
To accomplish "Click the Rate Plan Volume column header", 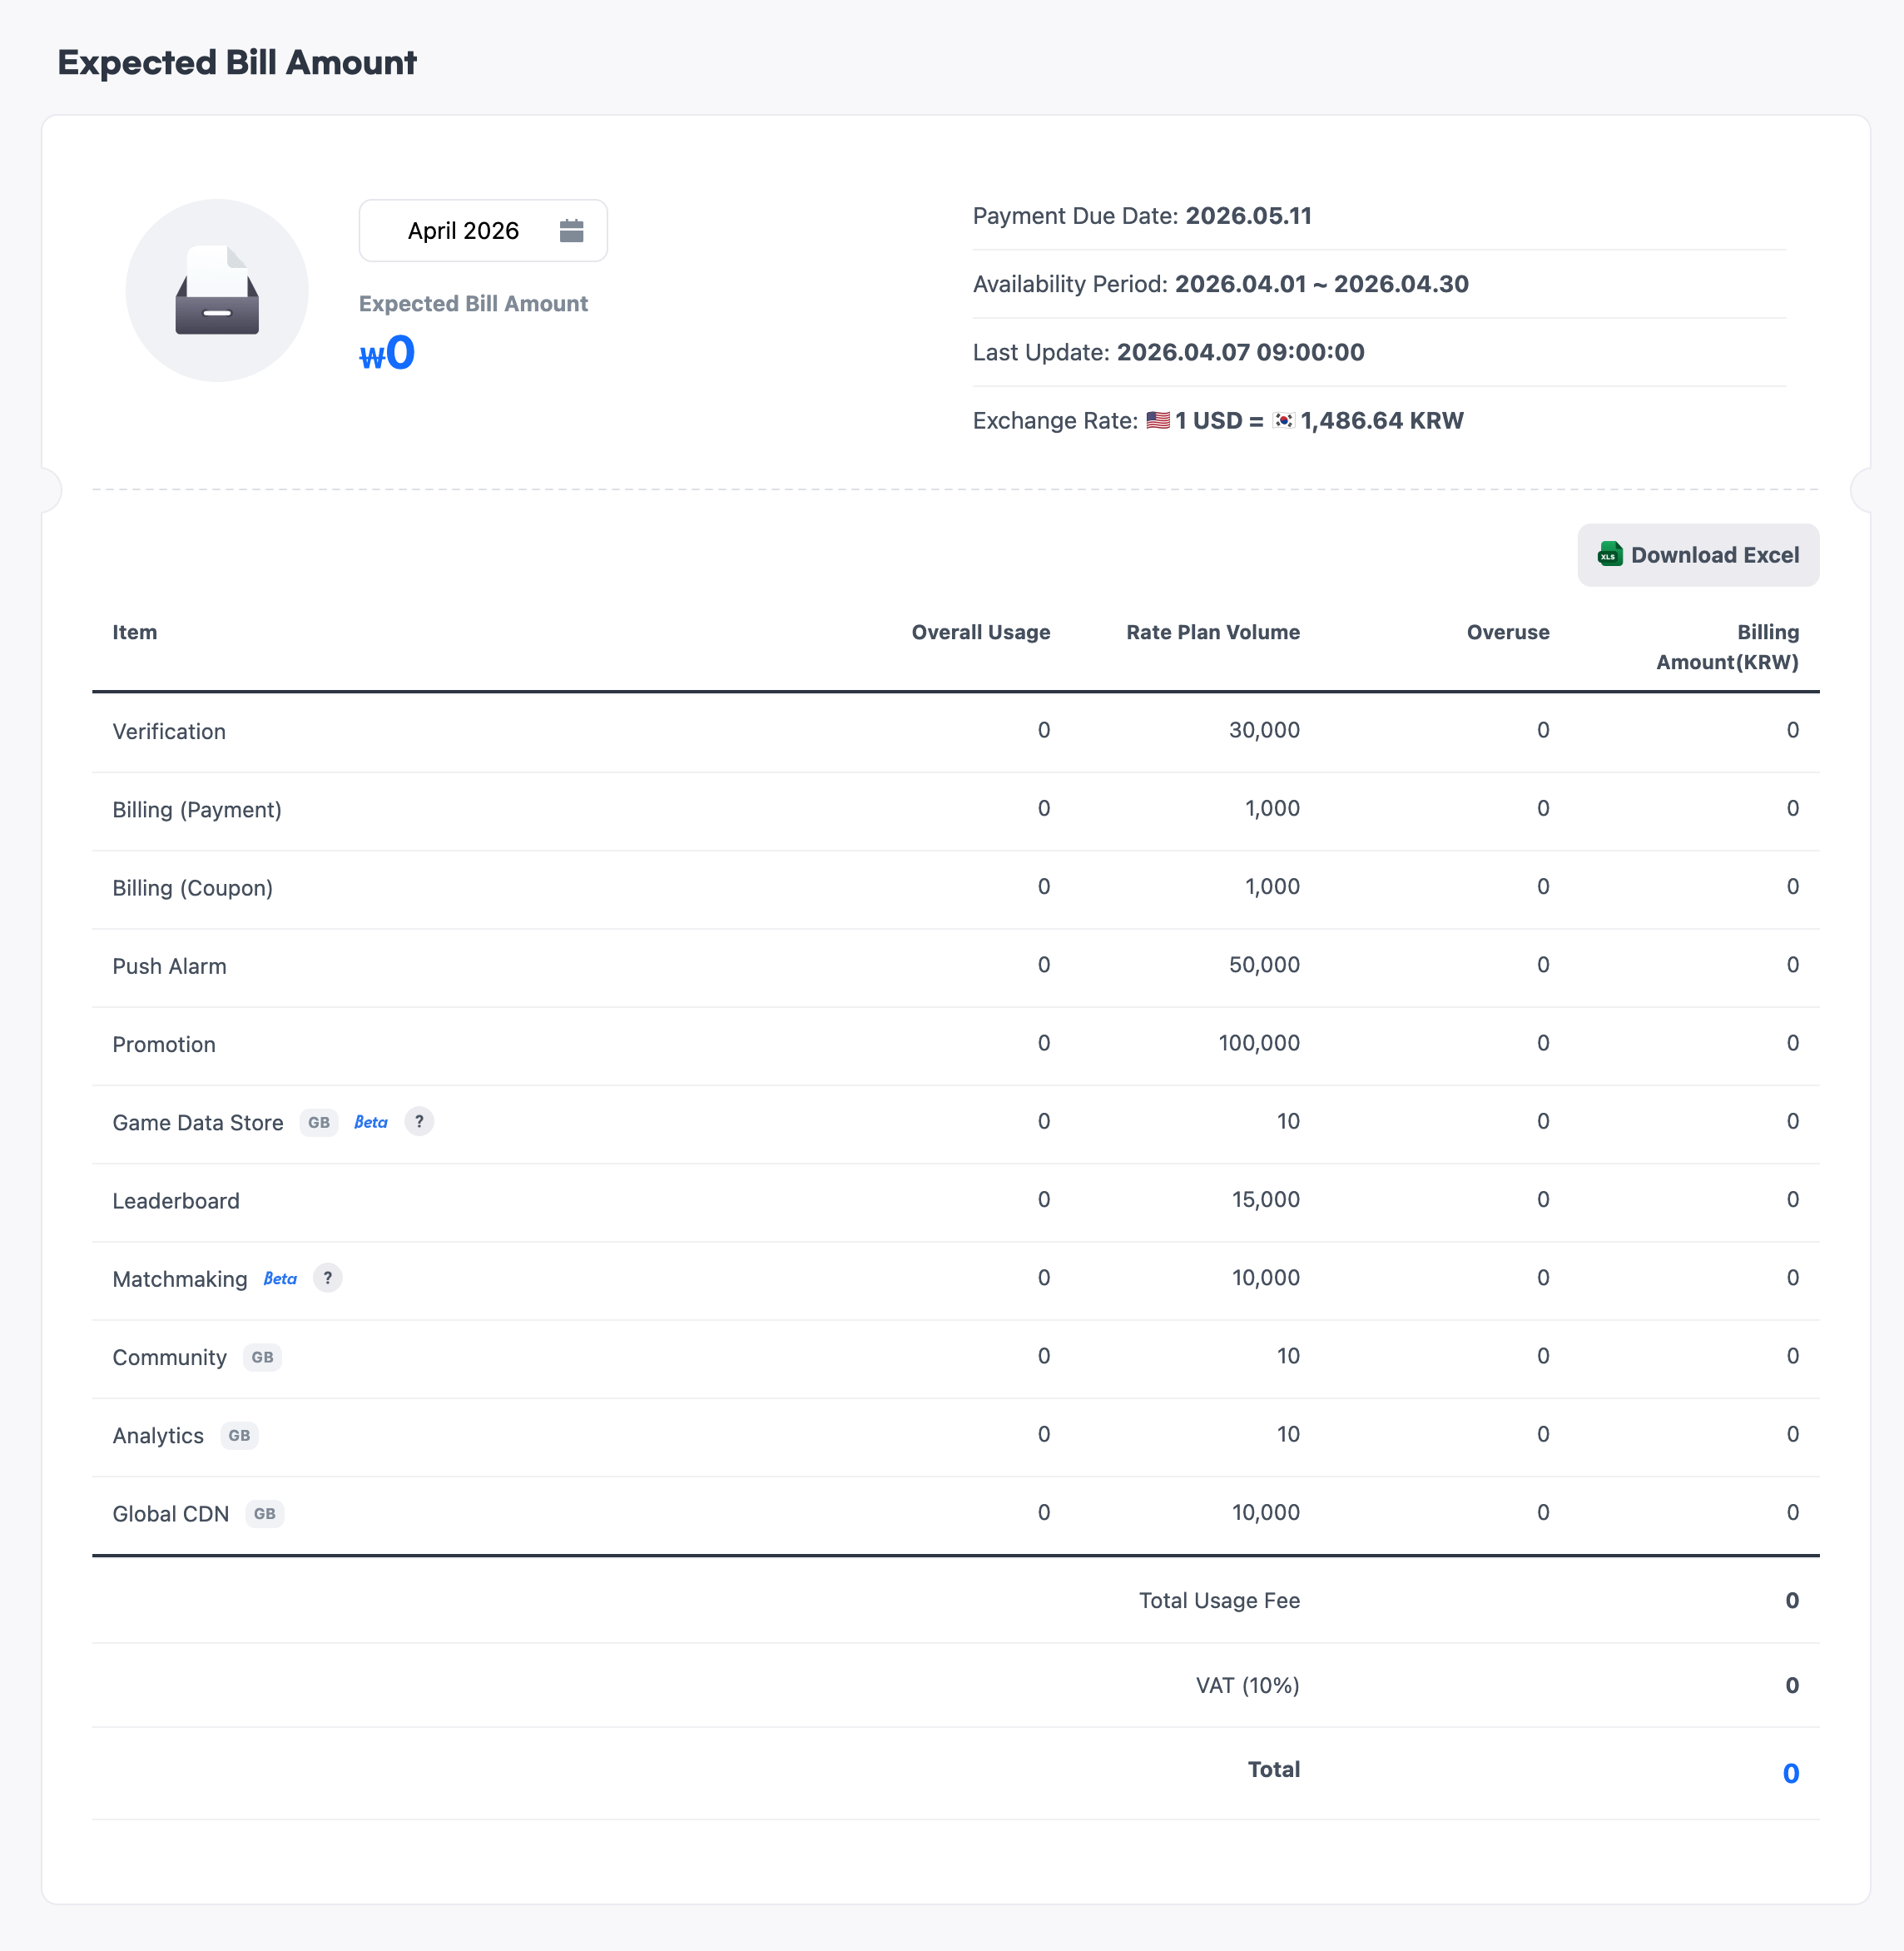I will pos(1212,632).
